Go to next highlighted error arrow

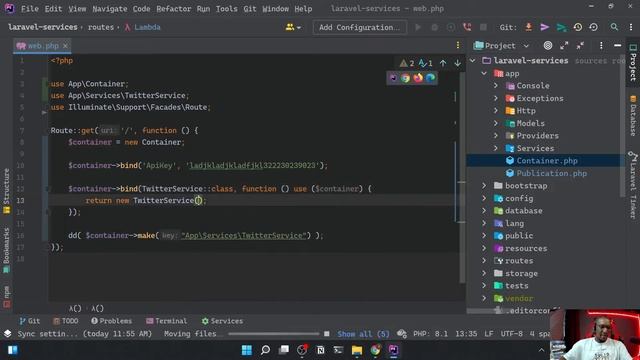(x=458, y=63)
